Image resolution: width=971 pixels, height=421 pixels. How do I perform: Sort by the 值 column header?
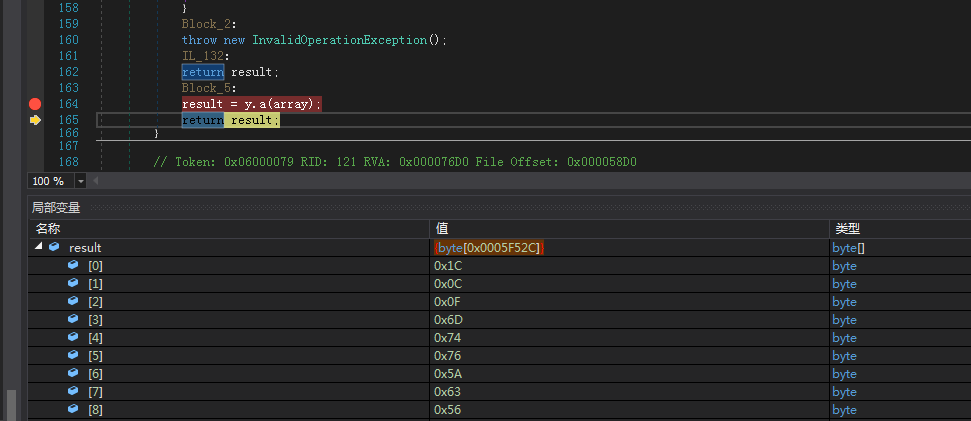(629, 229)
